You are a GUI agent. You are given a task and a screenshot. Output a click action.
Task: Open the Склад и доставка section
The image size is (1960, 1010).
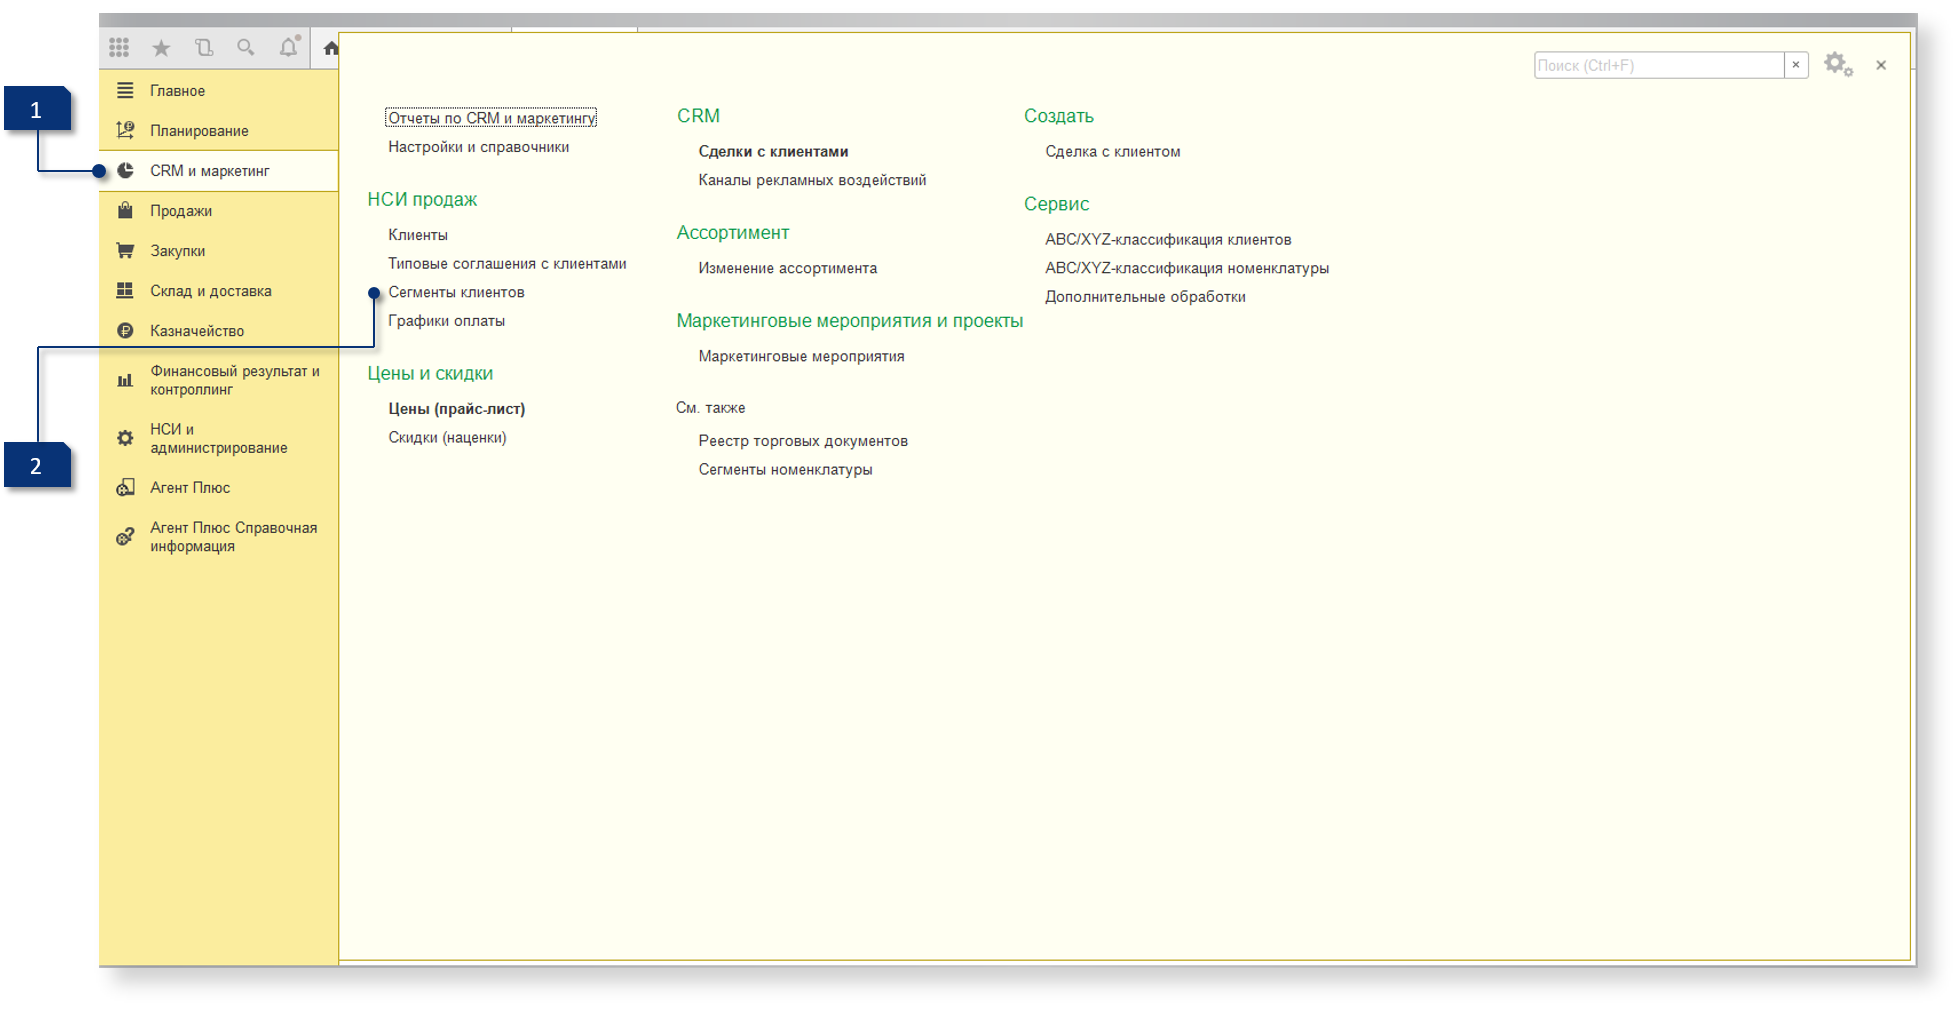tap(219, 291)
